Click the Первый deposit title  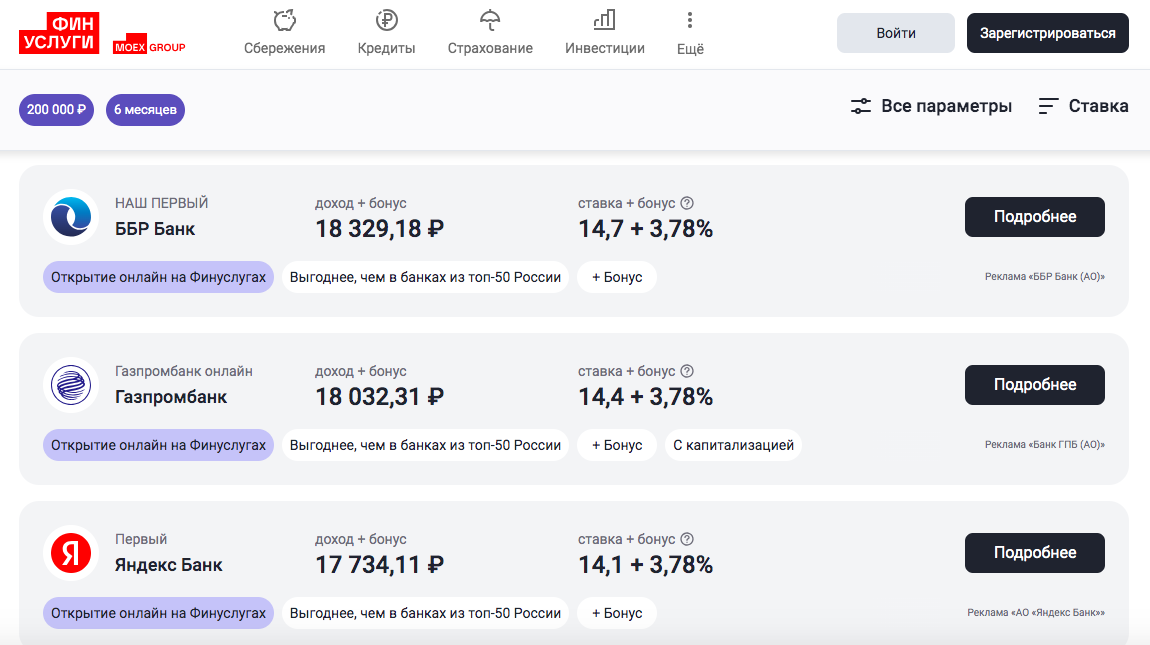tap(141, 539)
